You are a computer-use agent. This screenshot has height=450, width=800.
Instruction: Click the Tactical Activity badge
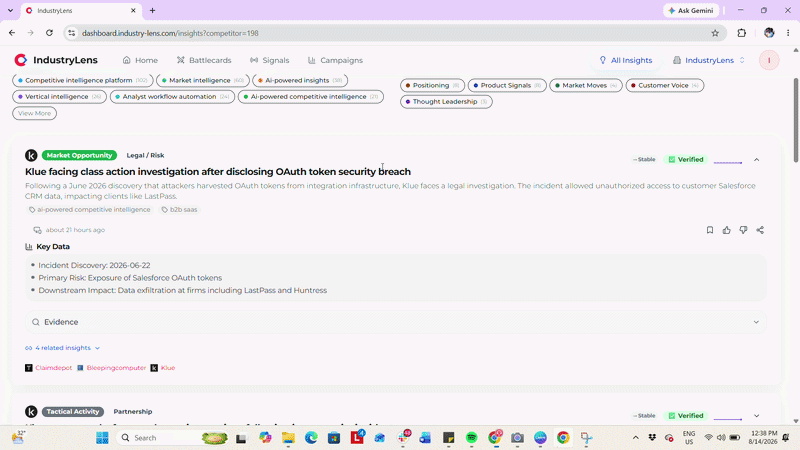coord(72,411)
